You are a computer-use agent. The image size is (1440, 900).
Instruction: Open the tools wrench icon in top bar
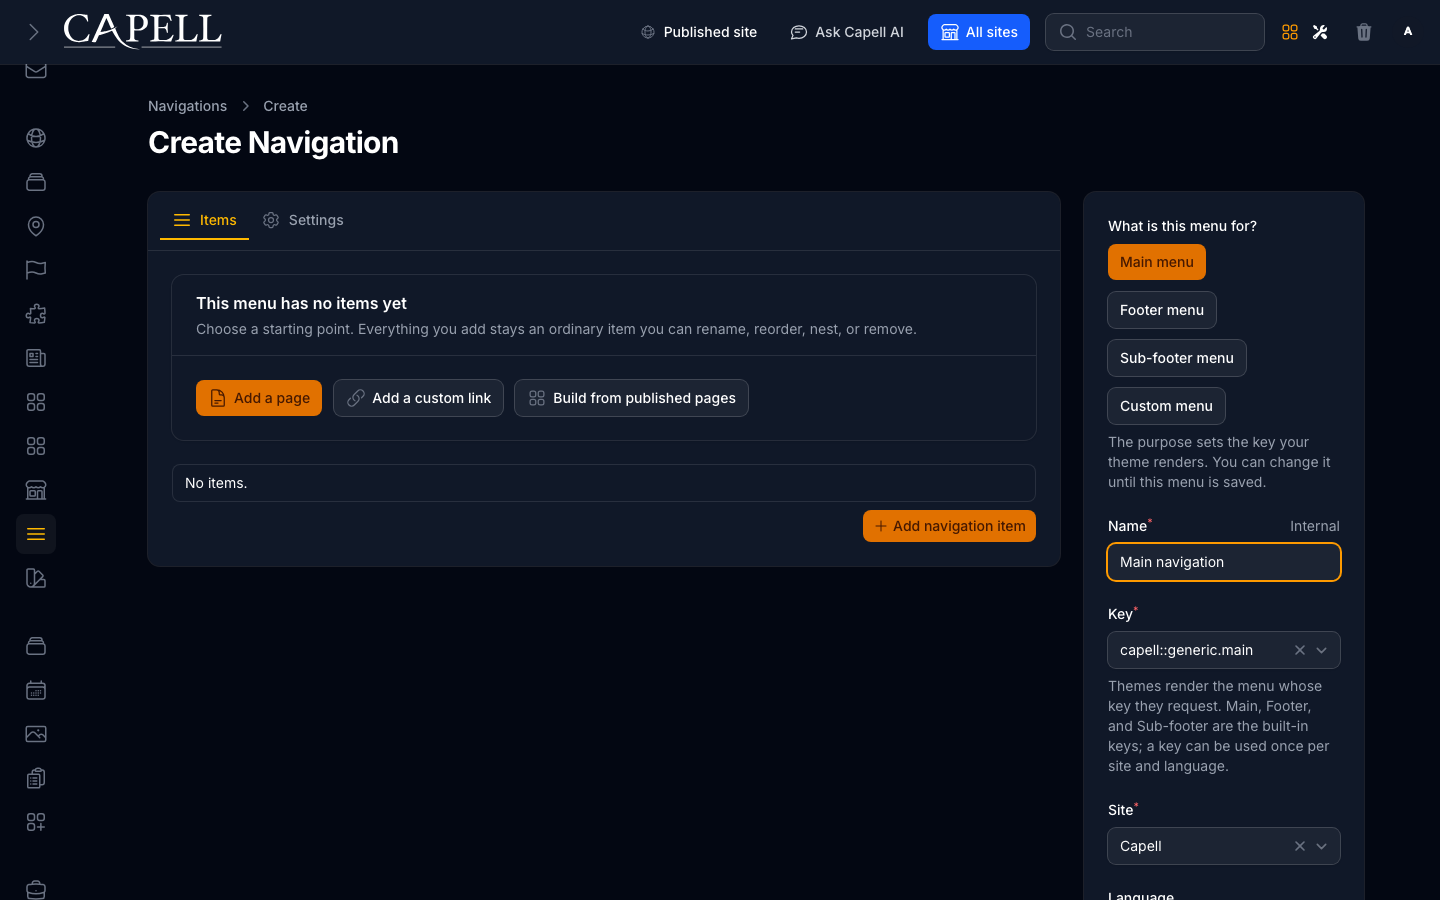coord(1320,32)
